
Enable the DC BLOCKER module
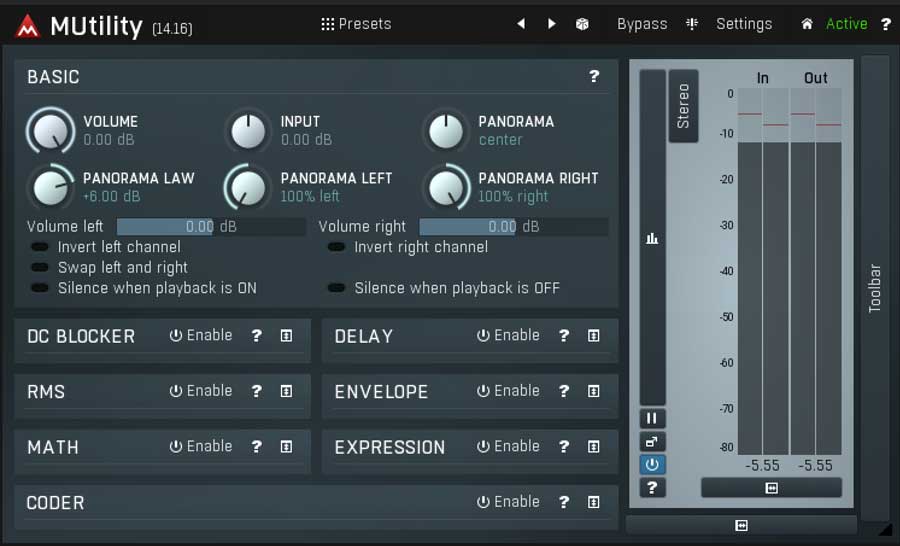(201, 335)
